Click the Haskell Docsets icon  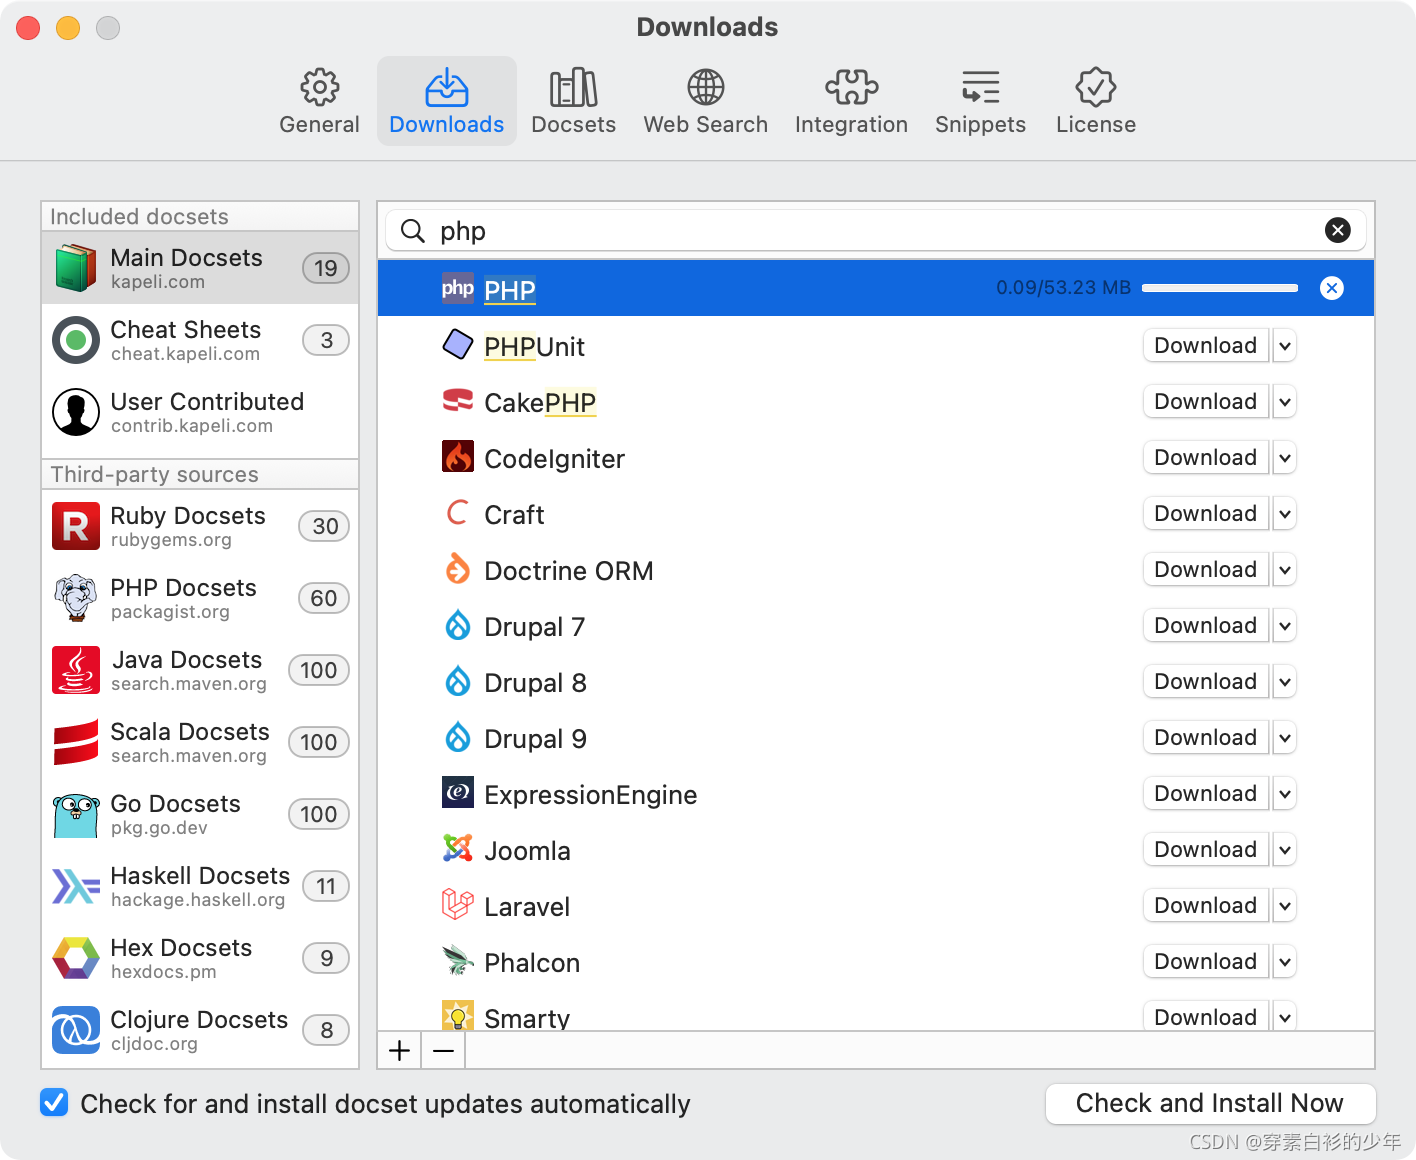pyautogui.click(x=75, y=886)
